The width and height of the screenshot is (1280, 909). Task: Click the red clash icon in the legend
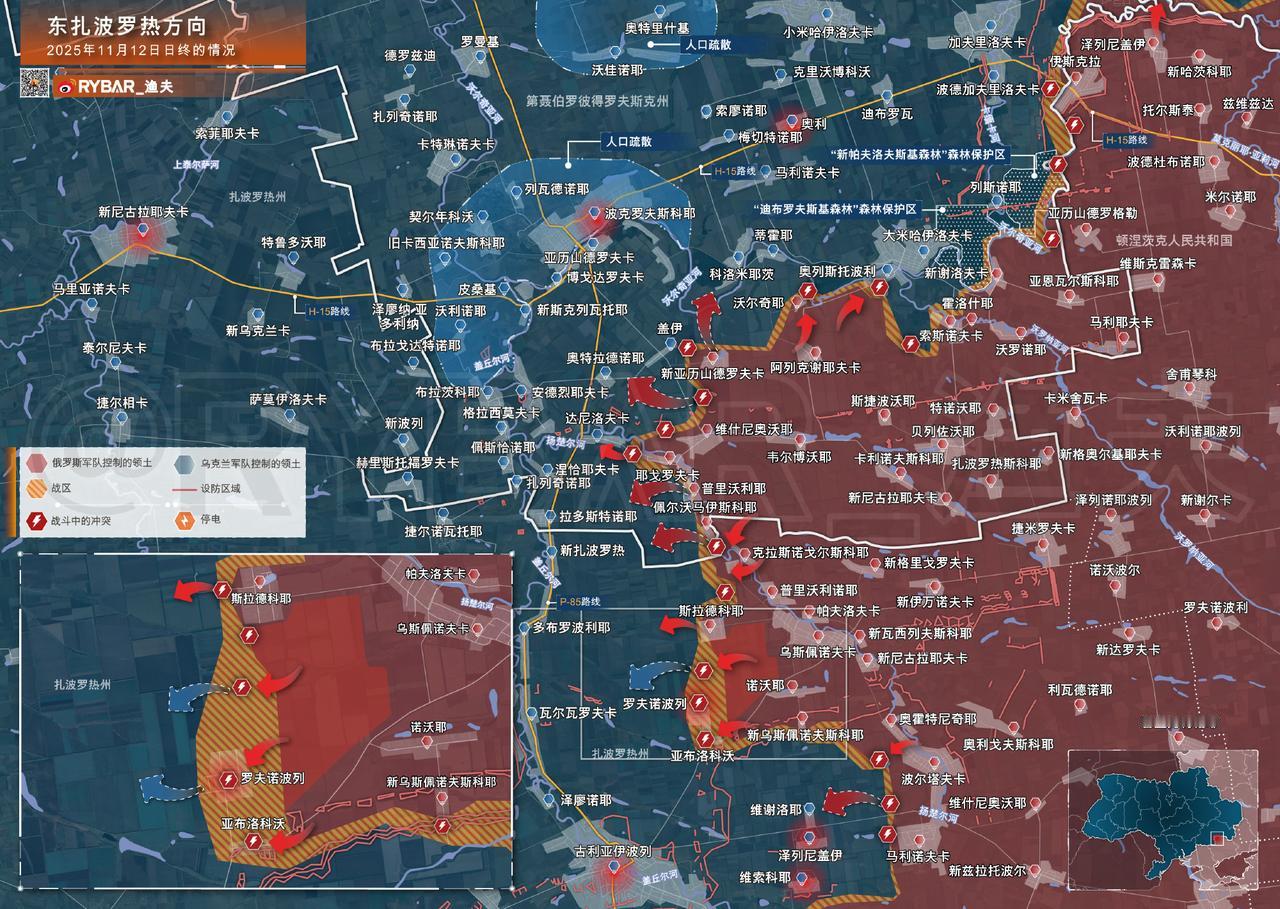pos(36,520)
